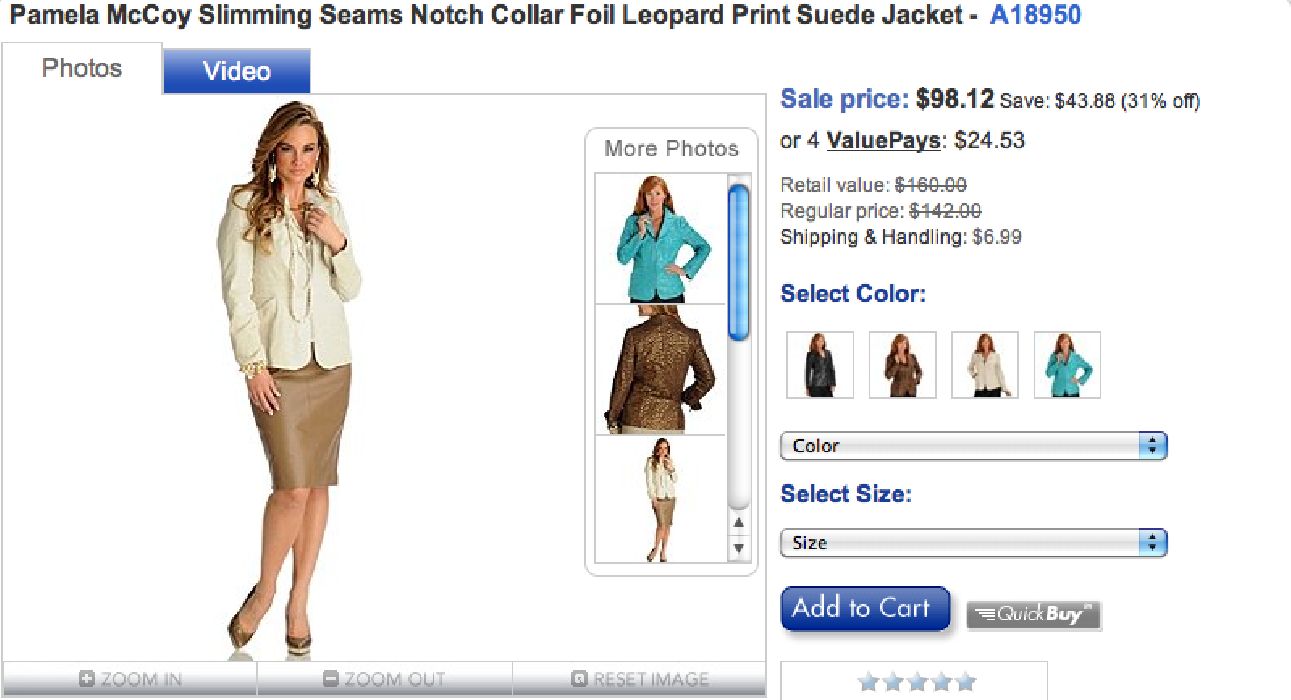Open the Color dropdown menu
The height and width of the screenshot is (700, 1291).
coord(973,446)
